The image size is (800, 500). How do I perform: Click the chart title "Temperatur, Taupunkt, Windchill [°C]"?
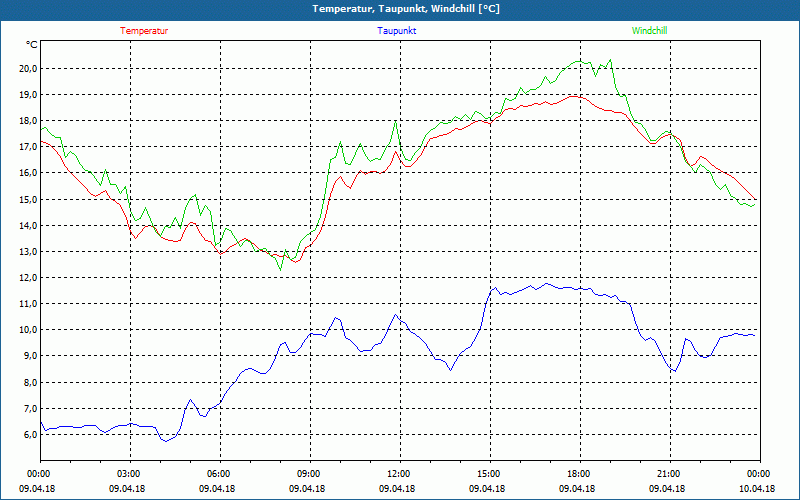(x=400, y=9)
